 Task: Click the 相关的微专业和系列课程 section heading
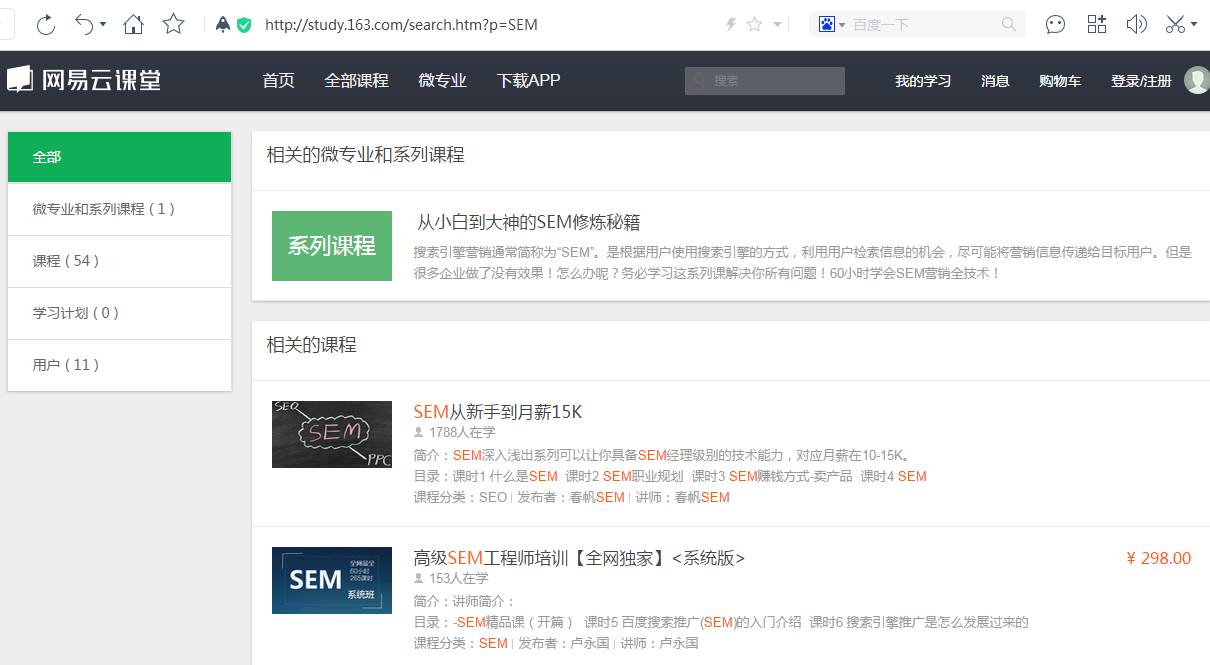365,155
